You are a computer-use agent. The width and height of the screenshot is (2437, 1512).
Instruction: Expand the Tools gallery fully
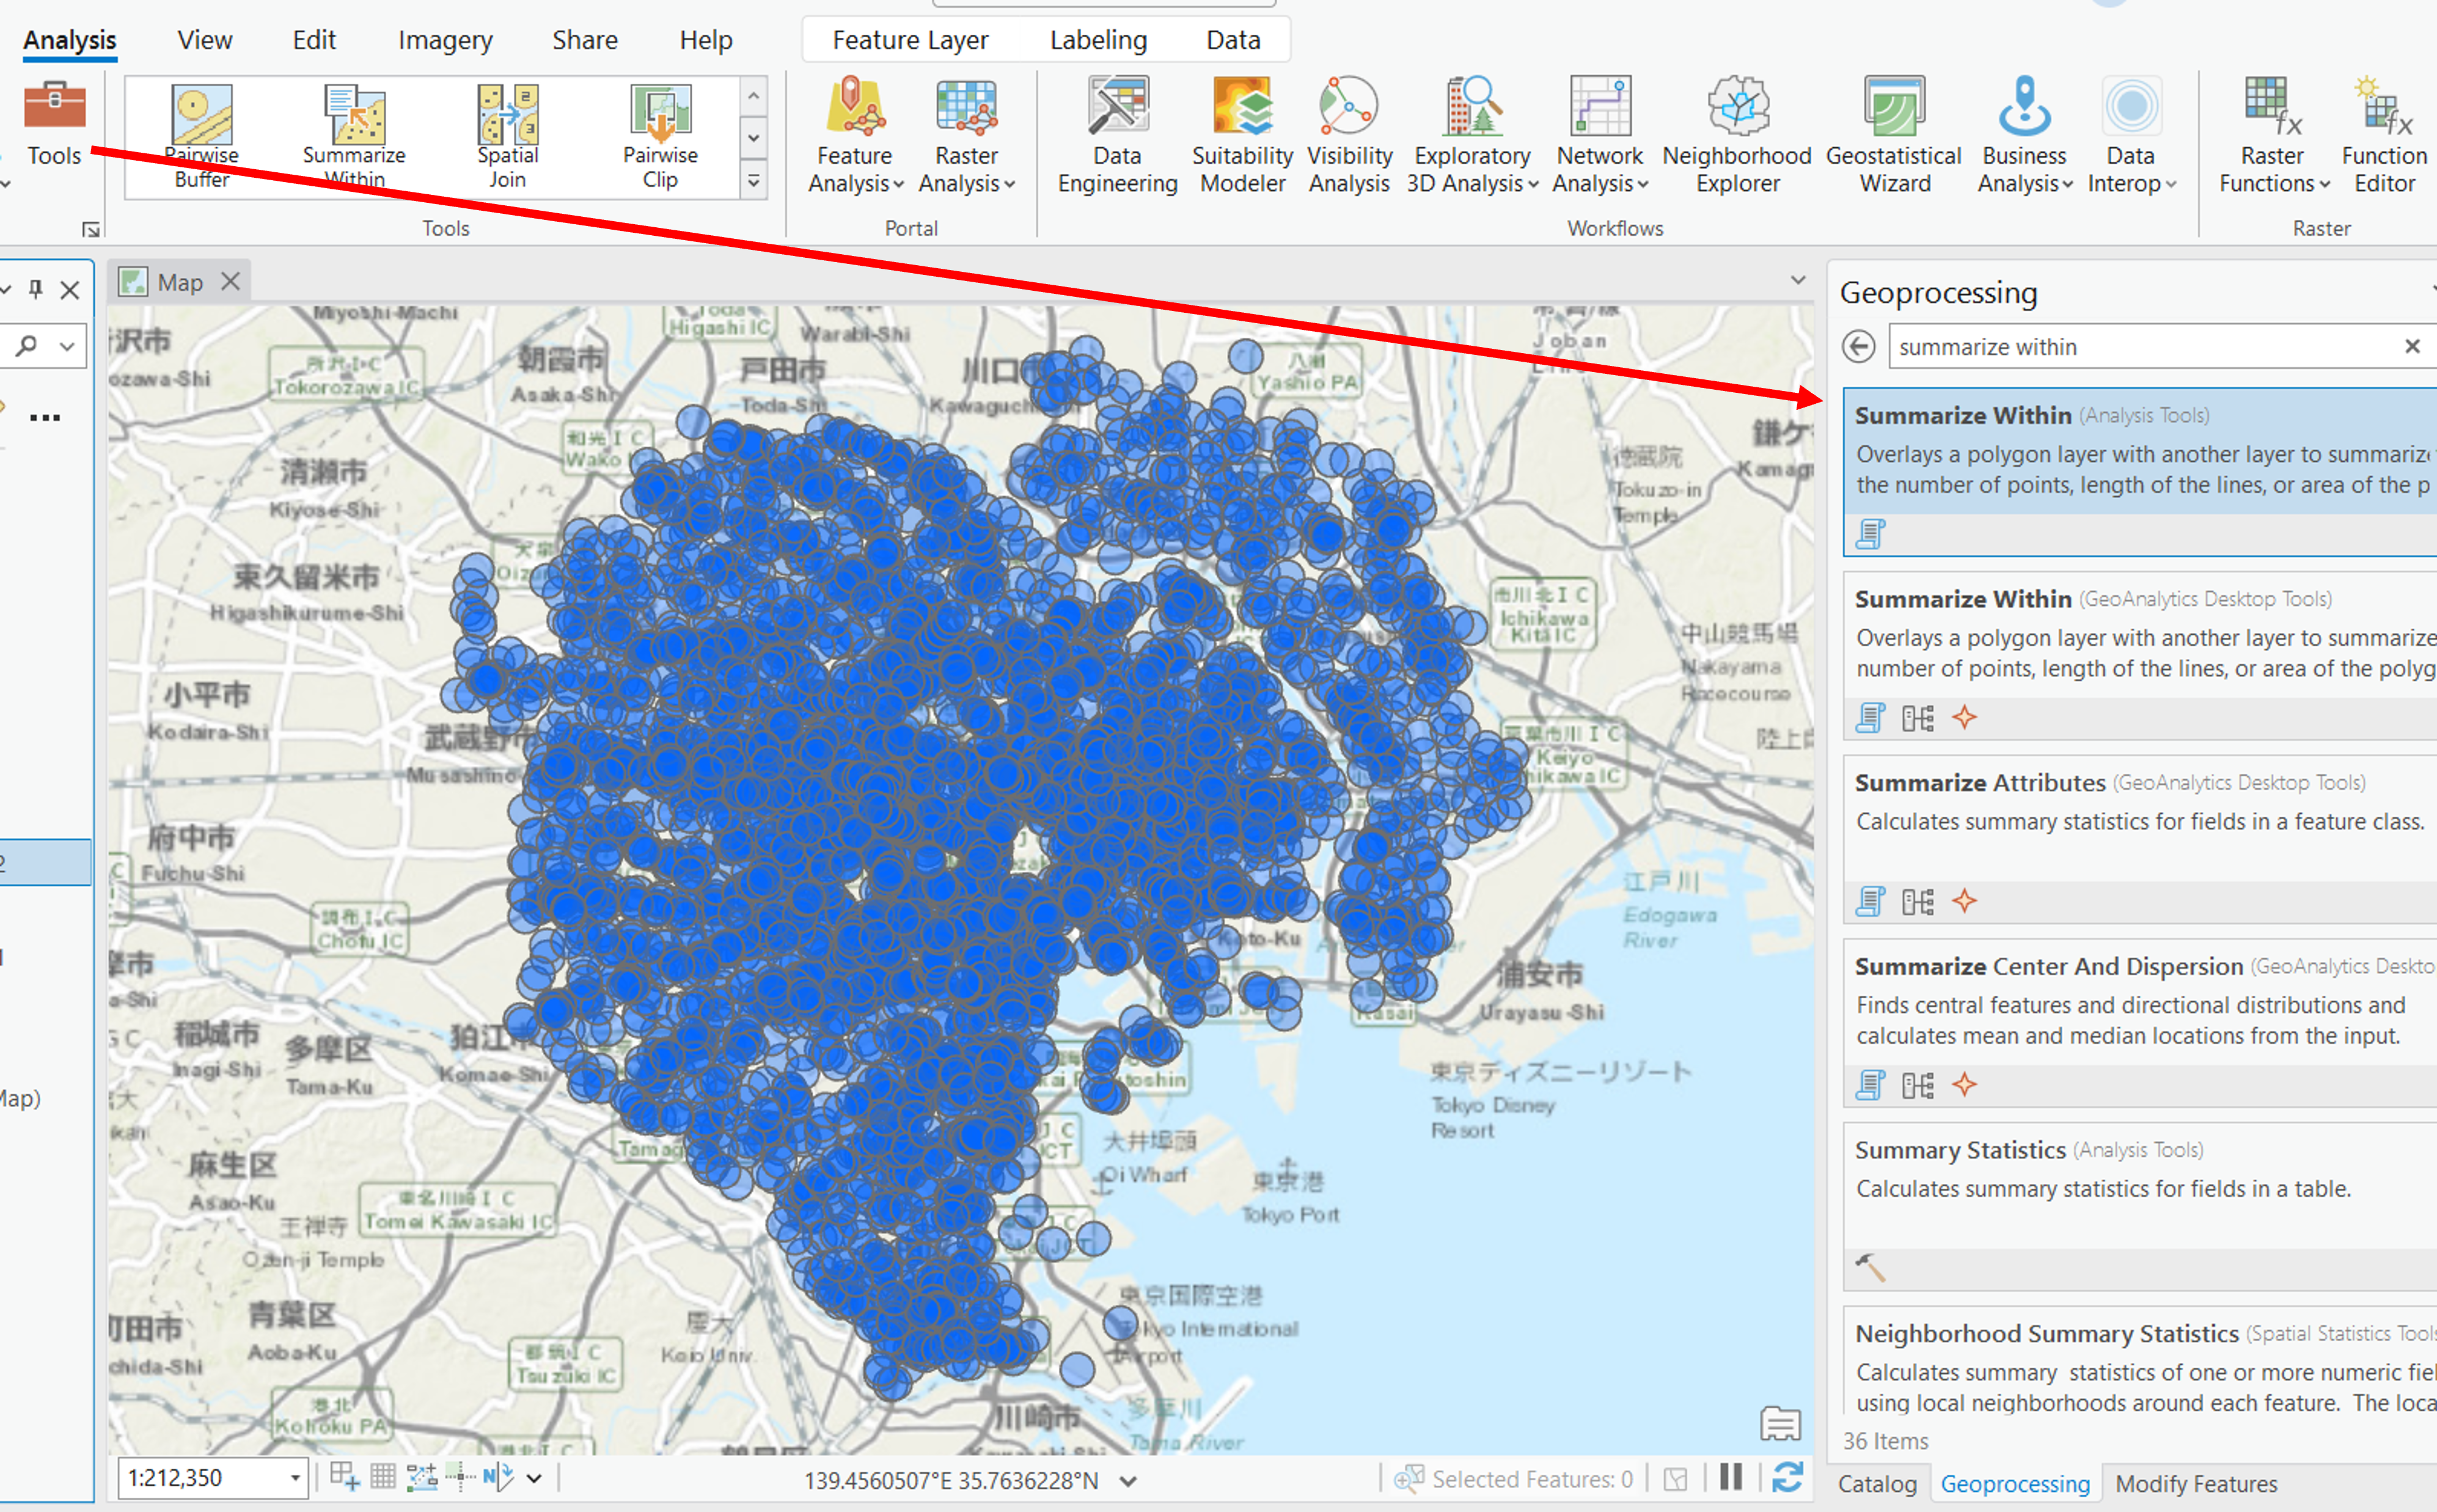[x=754, y=181]
